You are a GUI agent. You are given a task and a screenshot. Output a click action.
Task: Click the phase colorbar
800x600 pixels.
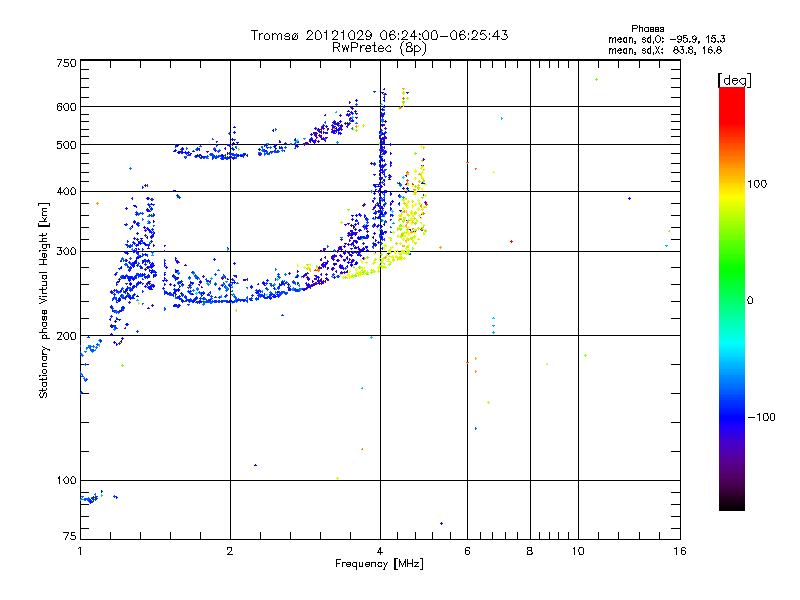[x=732, y=298]
